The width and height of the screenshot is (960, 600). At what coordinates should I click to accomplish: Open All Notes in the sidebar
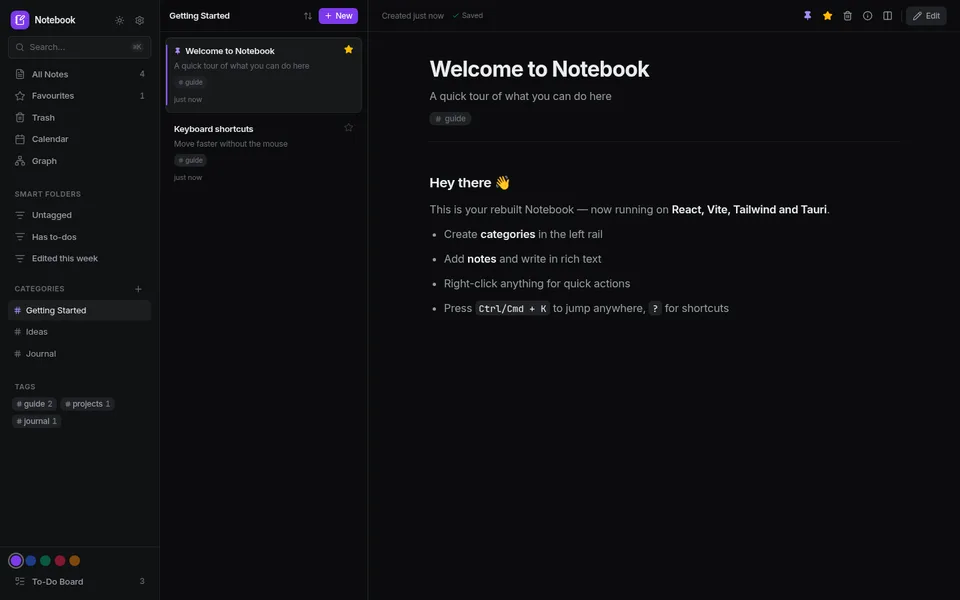click(x=80, y=74)
